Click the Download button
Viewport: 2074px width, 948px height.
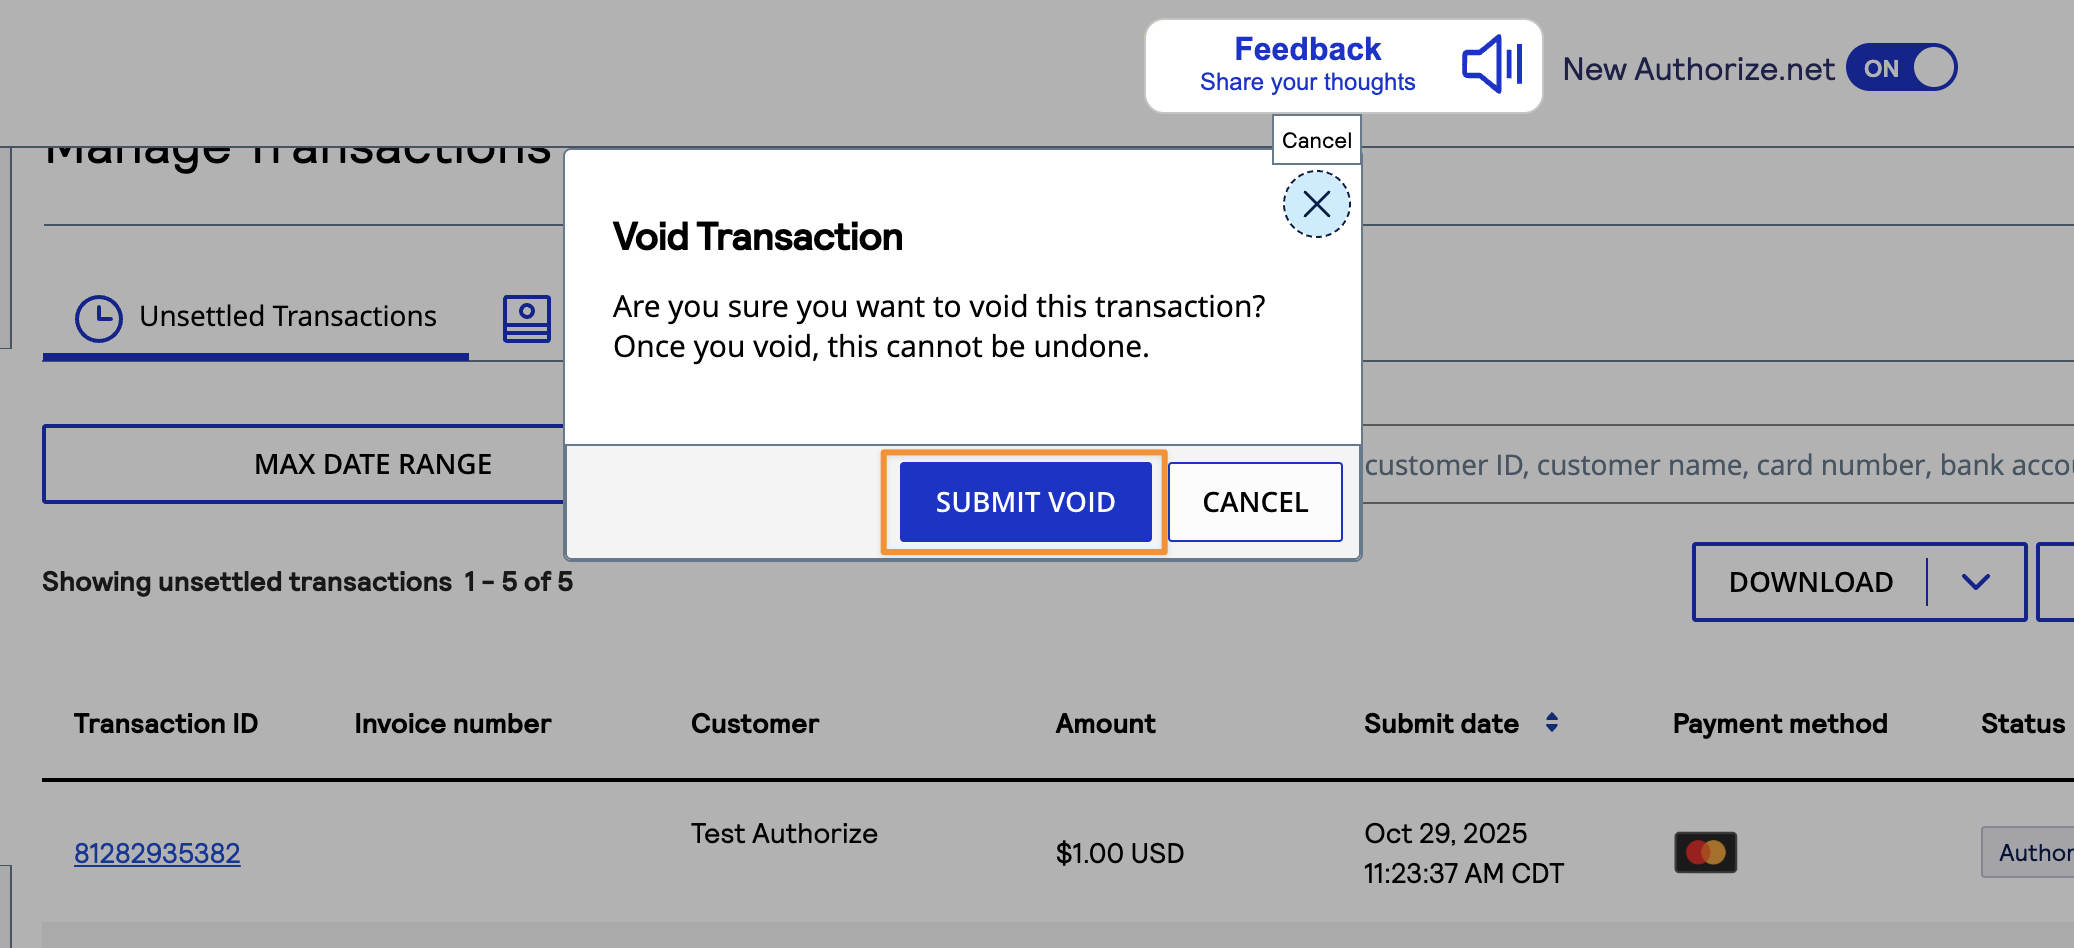1810,582
